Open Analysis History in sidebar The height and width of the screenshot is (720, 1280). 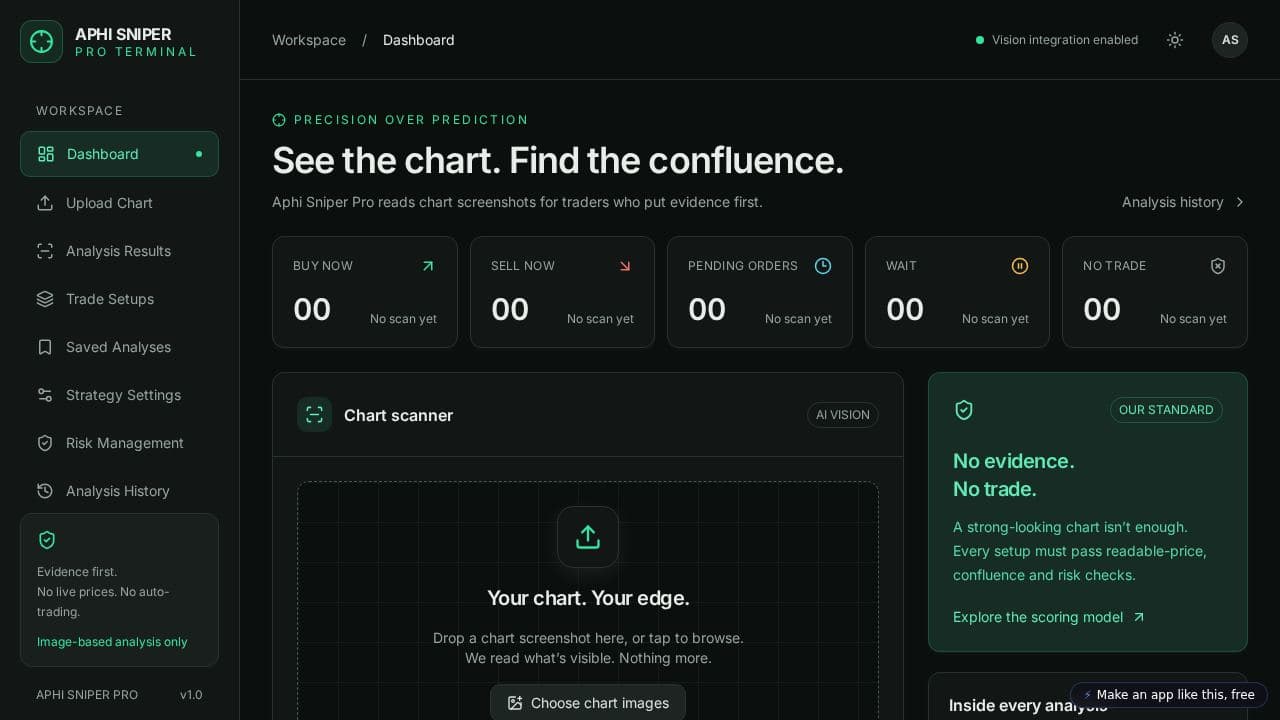click(119, 491)
